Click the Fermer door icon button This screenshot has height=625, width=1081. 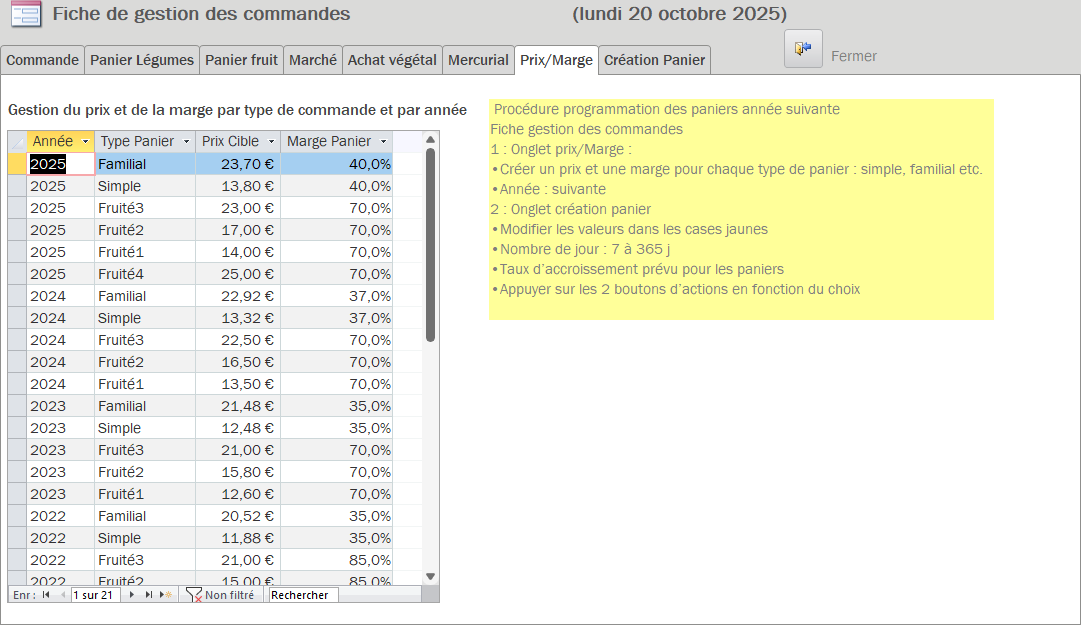point(803,49)
